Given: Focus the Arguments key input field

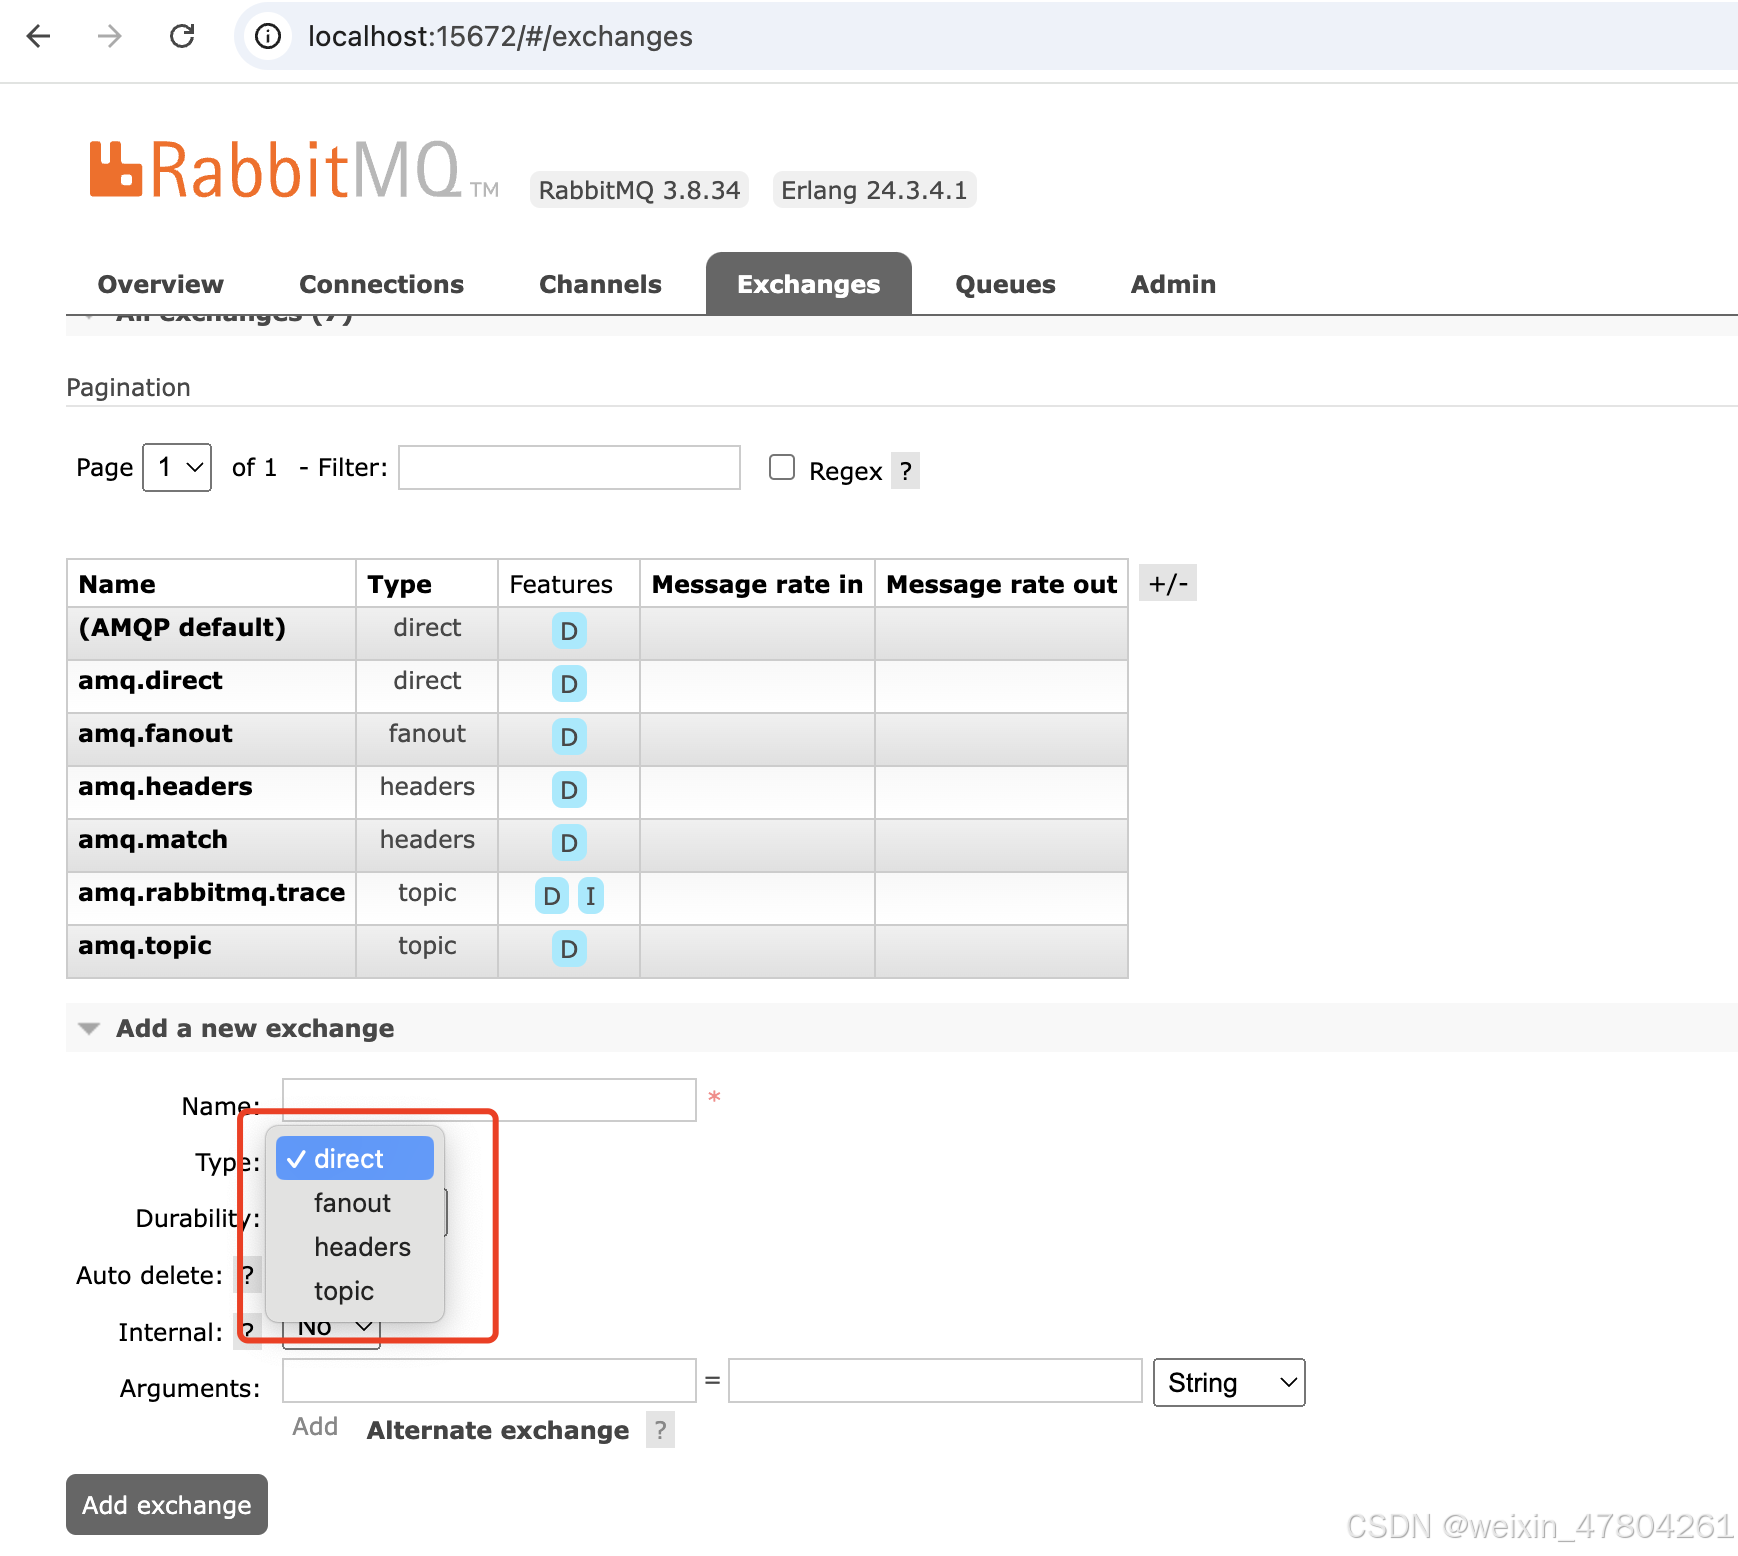Looking at the screenshot, I should [x=489, y=1381].
